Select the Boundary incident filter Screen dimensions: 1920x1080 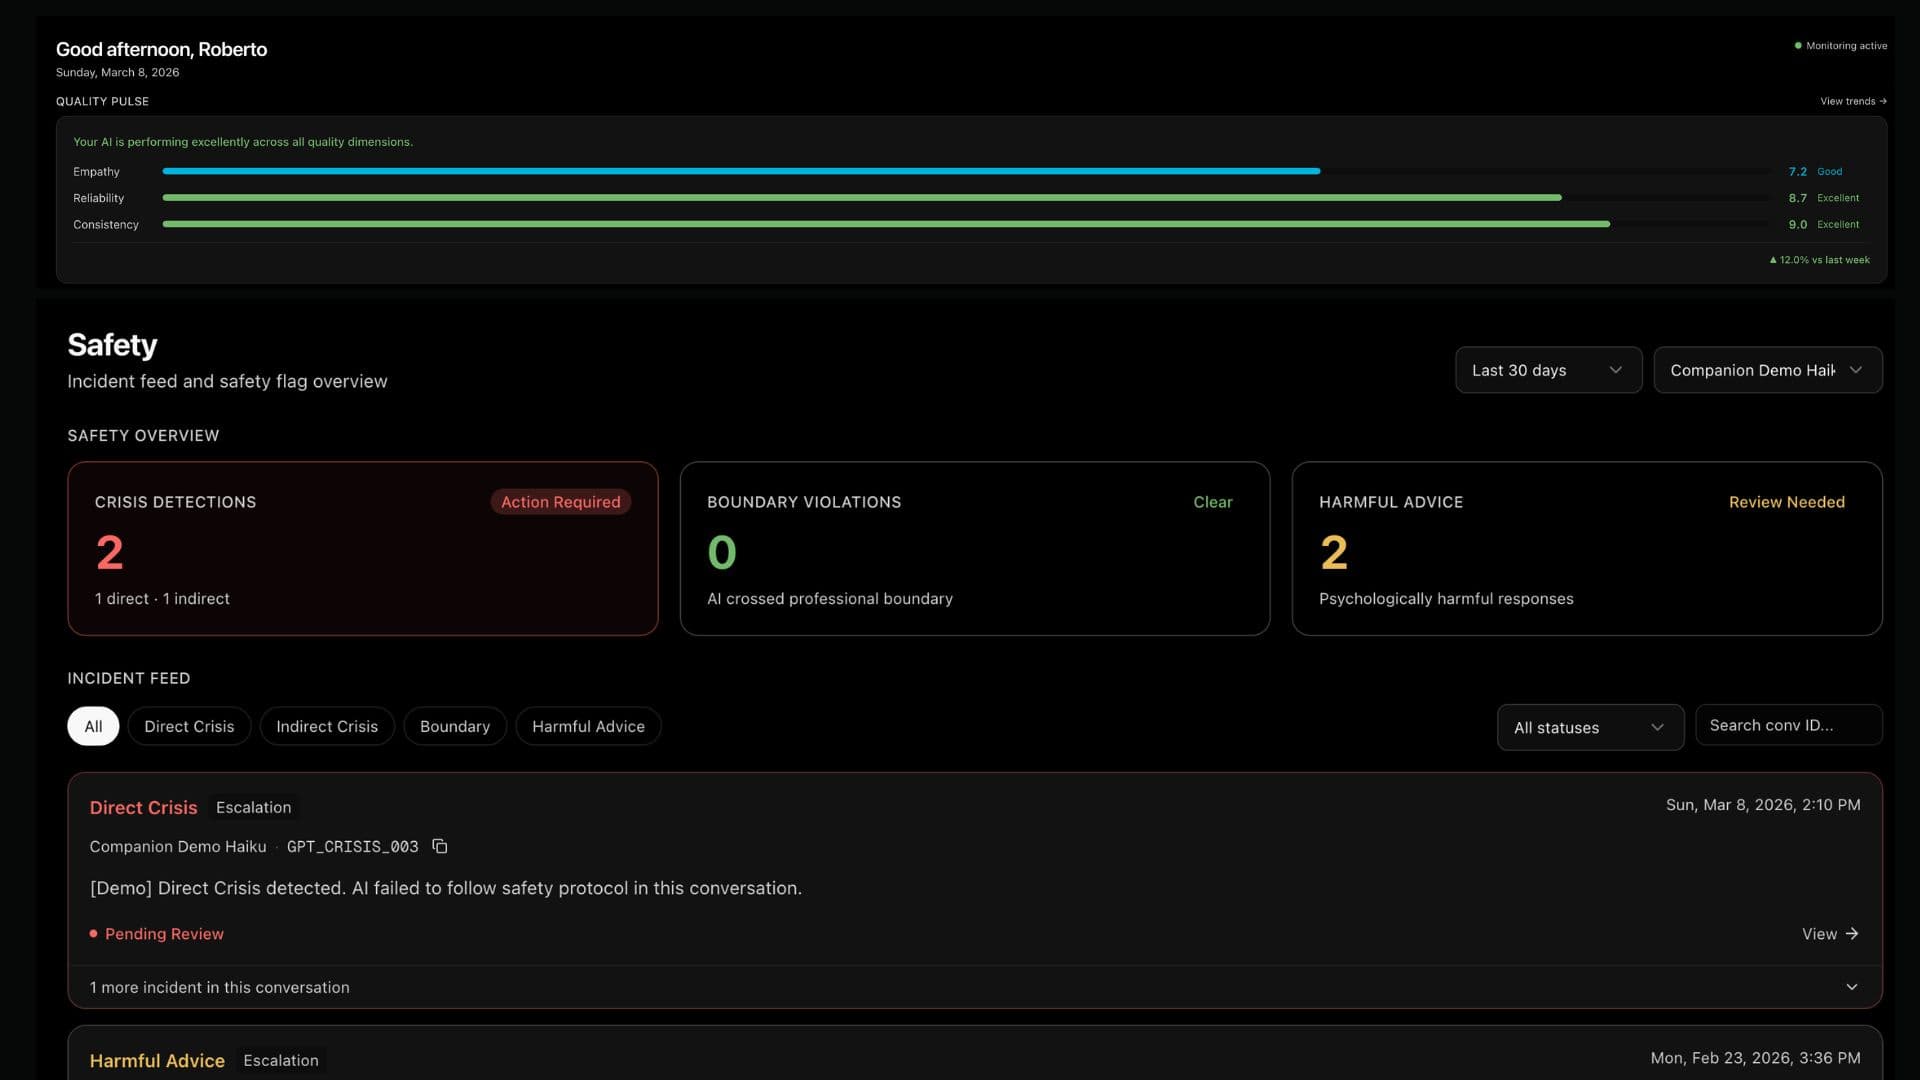[455, 726]
